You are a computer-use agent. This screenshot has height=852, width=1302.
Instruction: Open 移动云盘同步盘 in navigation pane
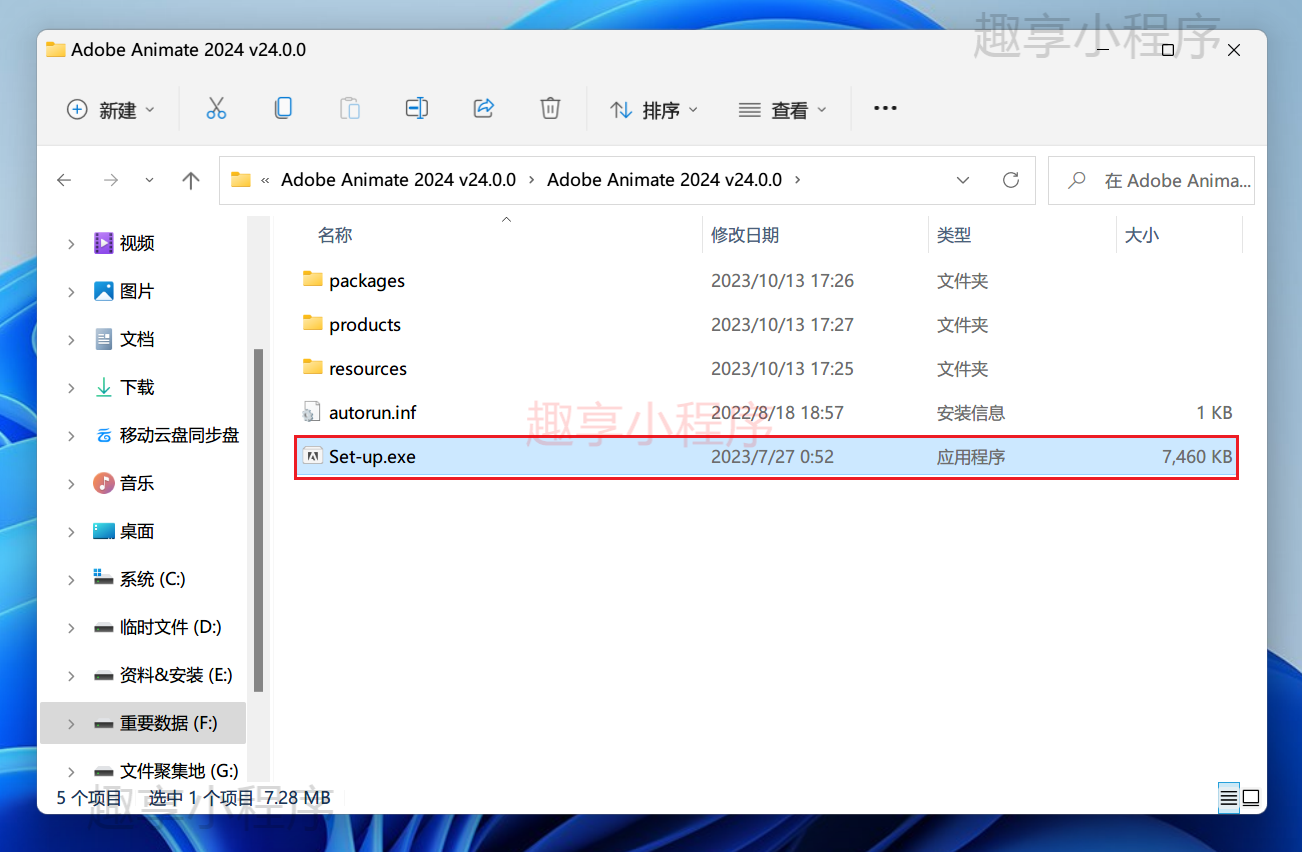click(x=180, y=435)
